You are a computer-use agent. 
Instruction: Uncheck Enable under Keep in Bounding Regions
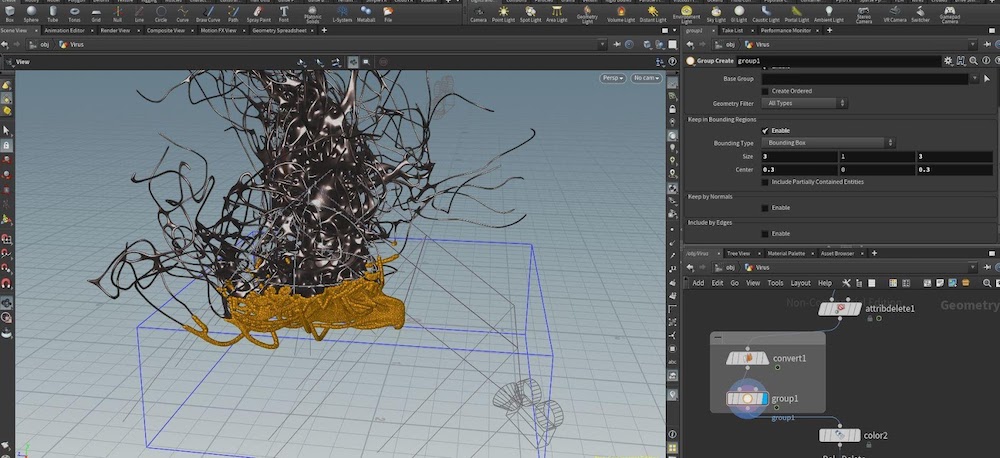click(x=766, y=130)
